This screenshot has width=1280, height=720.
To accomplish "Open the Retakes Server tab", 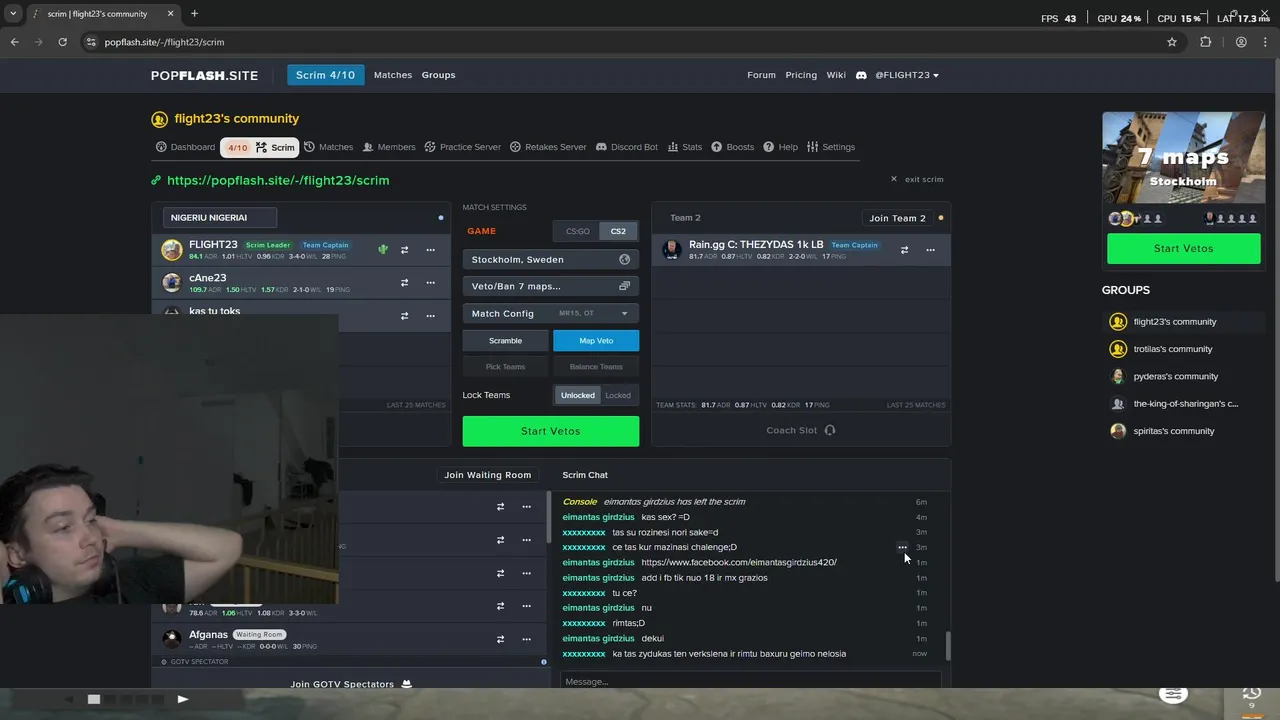I will 548,147.
